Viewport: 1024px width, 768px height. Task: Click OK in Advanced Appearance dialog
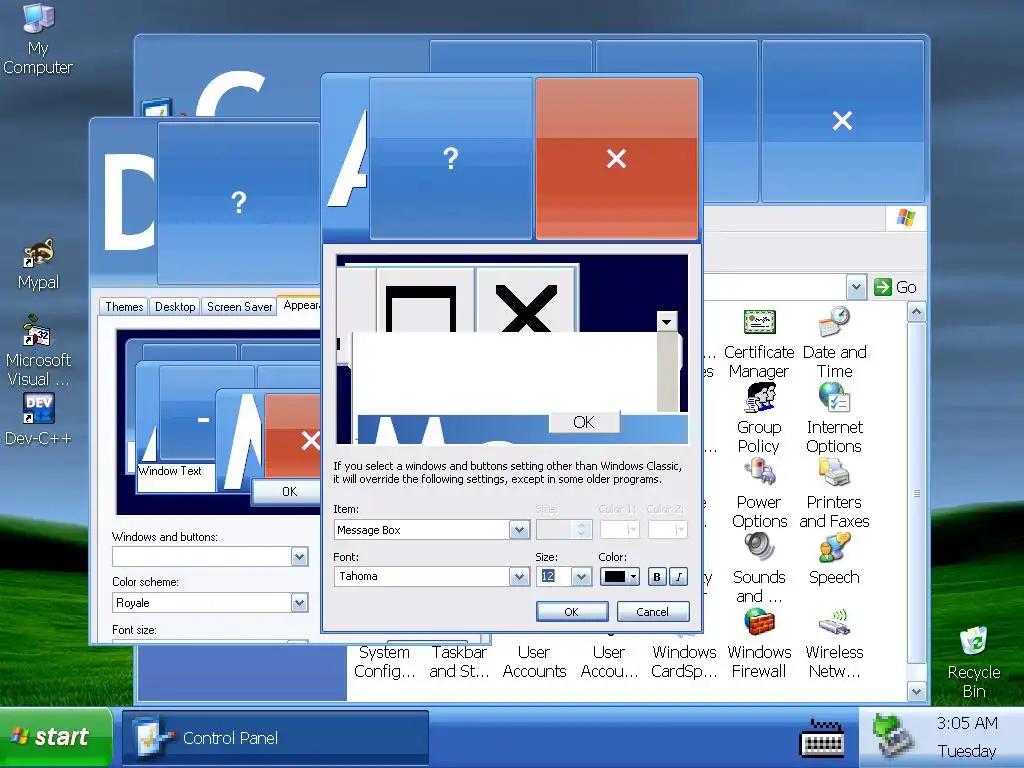coord(571,612)
